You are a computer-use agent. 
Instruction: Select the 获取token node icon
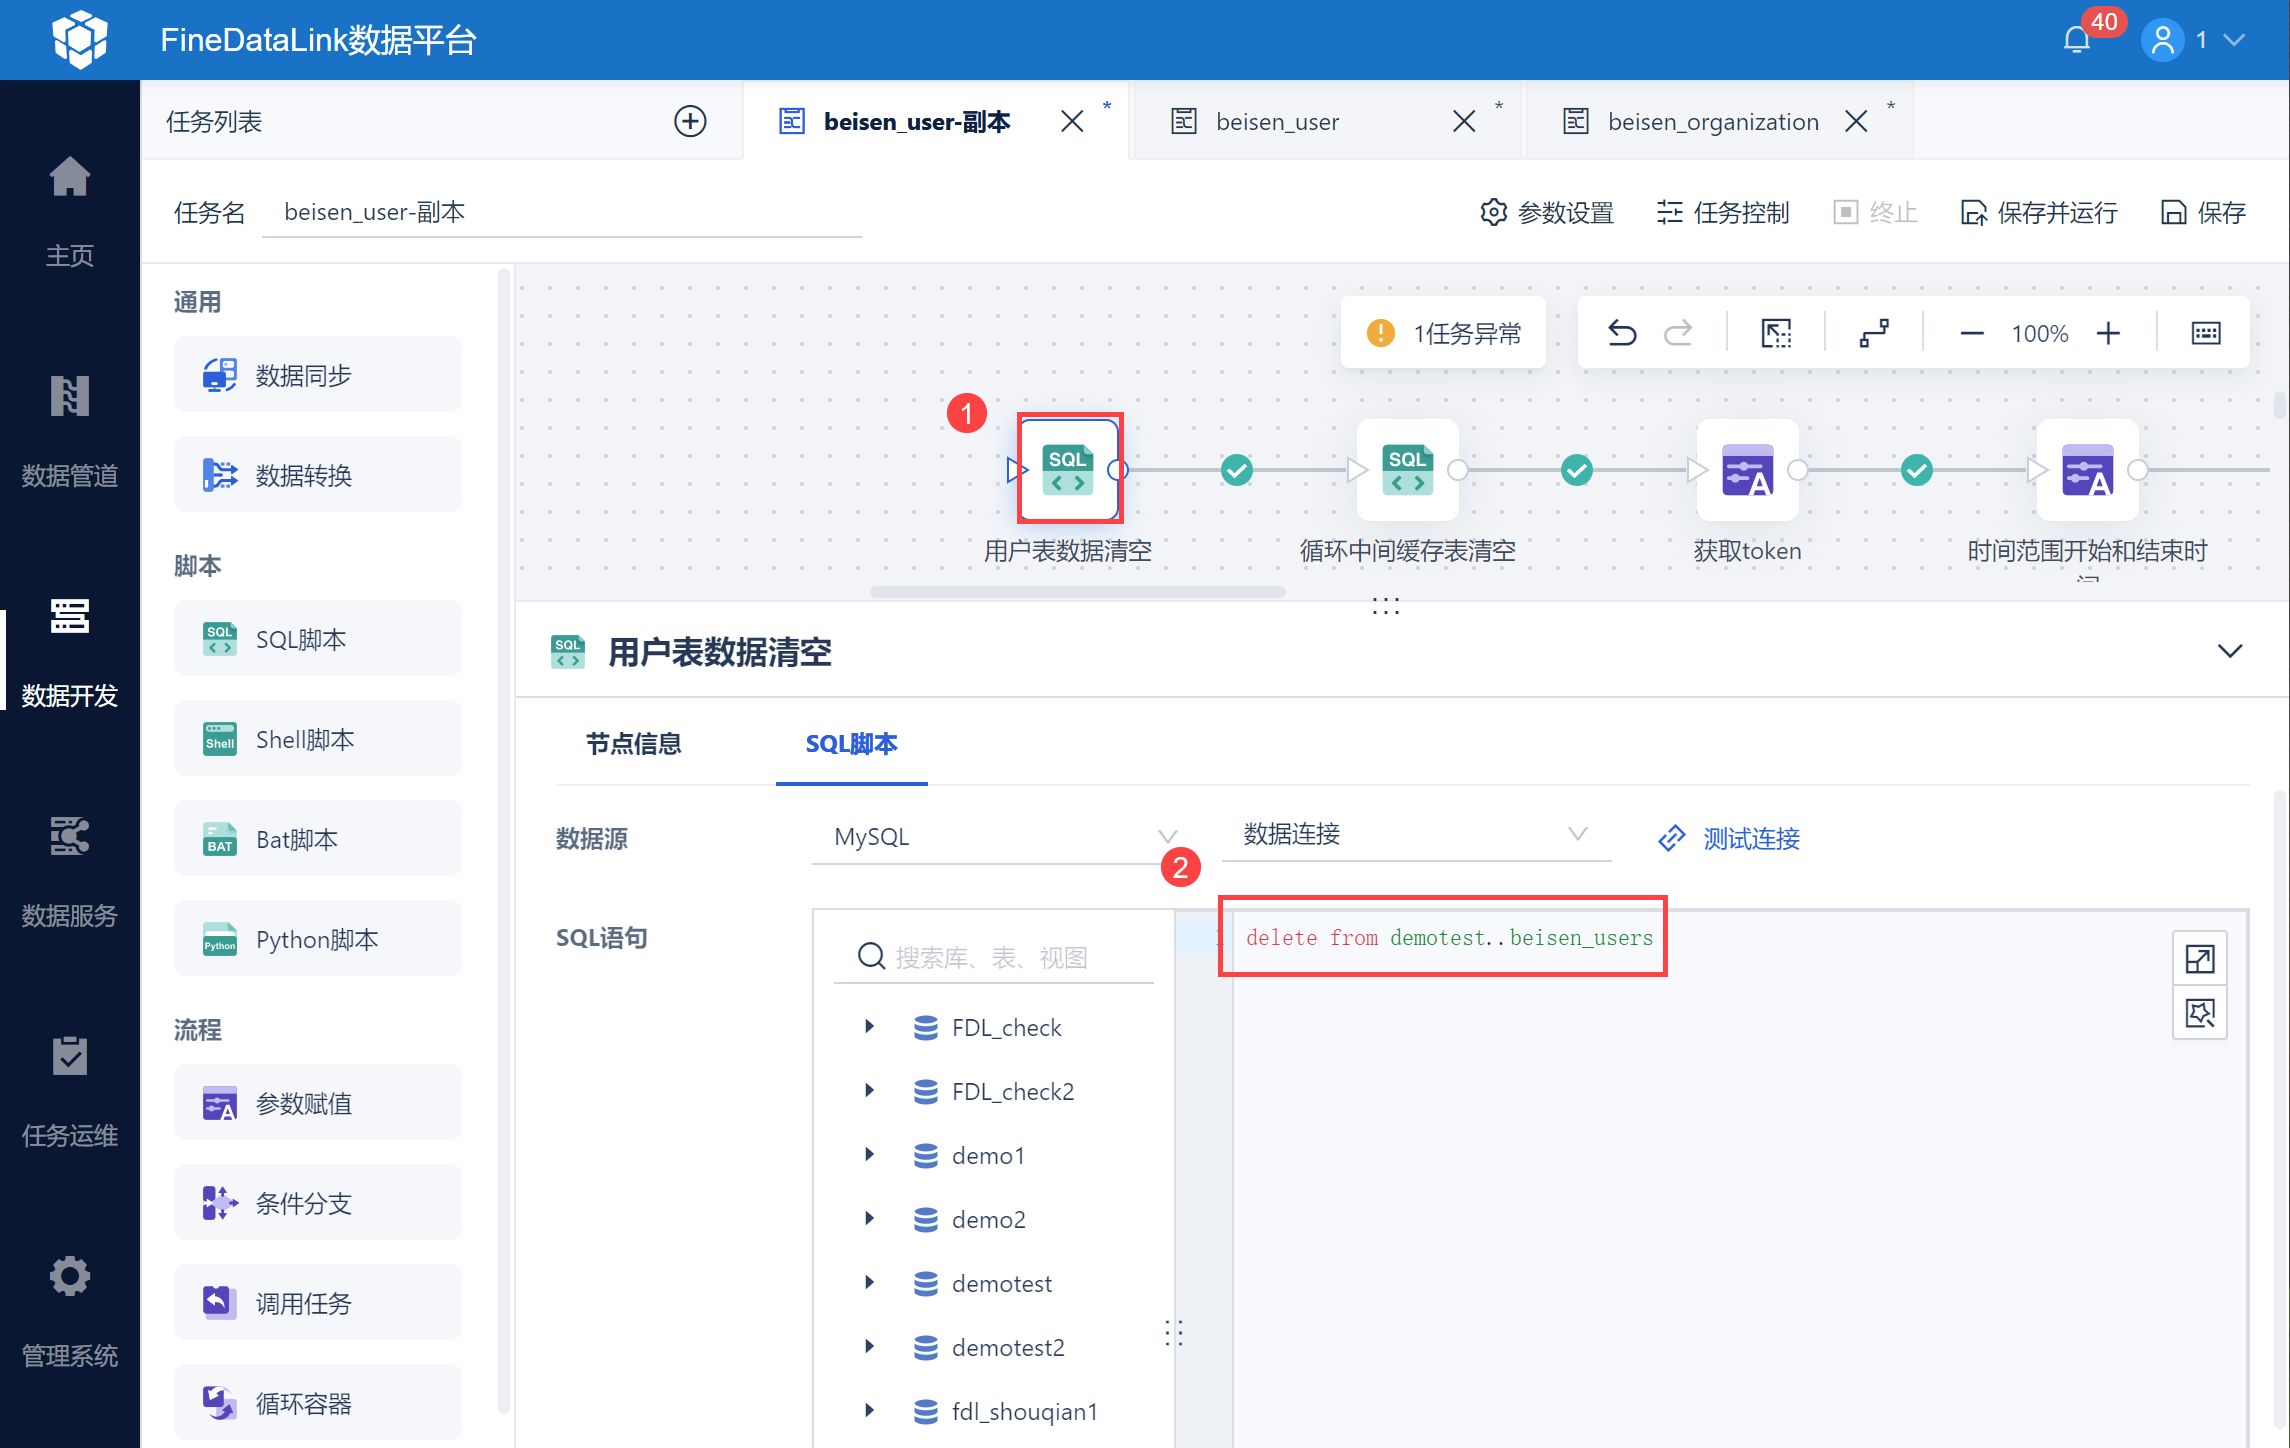tap(1747, 470)
